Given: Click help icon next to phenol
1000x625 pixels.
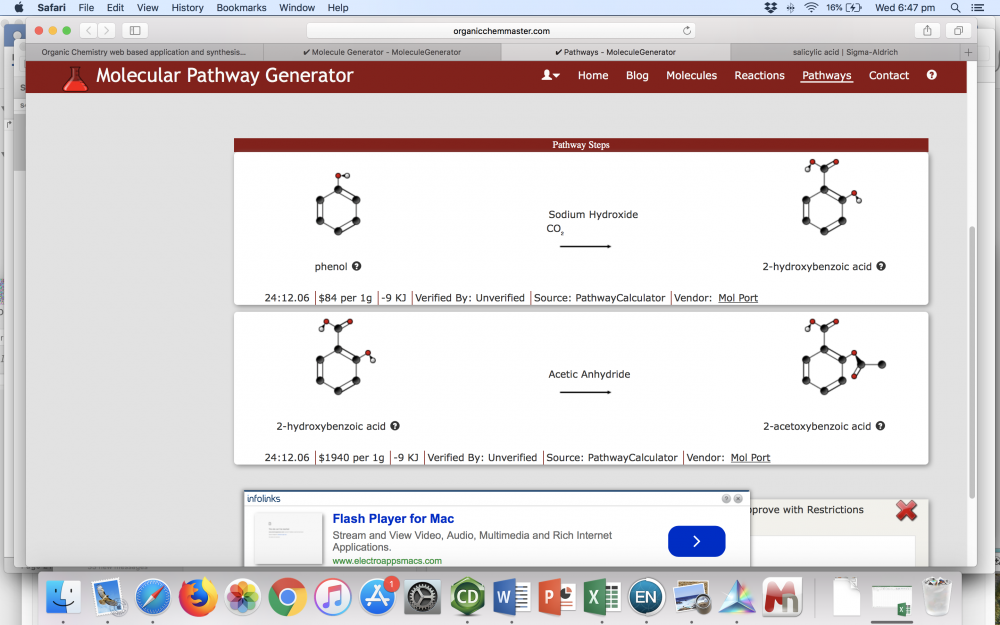Looking at the screenshot, I should tap(356, 266).
